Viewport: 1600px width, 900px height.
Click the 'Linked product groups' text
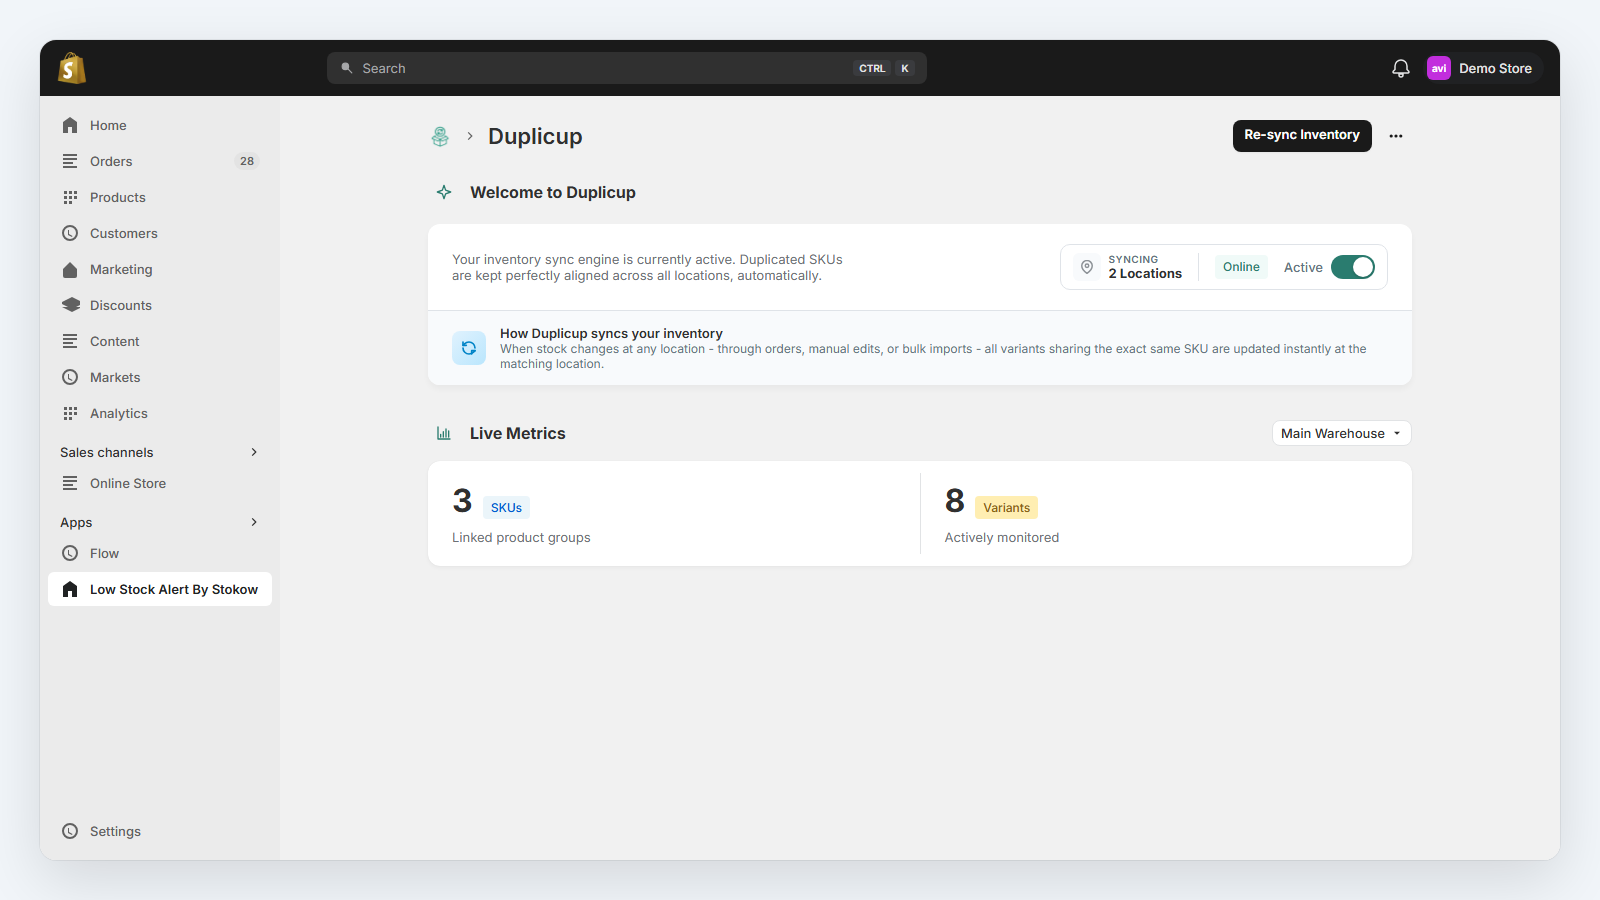[x=521, y=538]
